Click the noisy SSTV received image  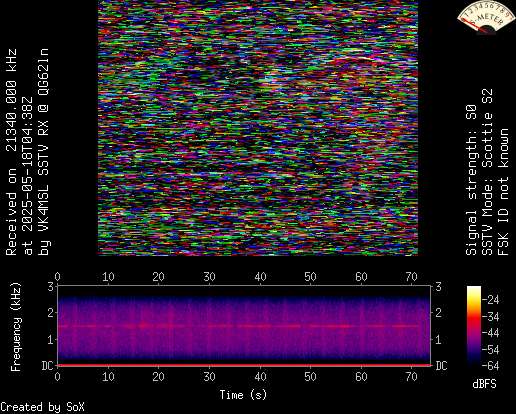(258, 128)
